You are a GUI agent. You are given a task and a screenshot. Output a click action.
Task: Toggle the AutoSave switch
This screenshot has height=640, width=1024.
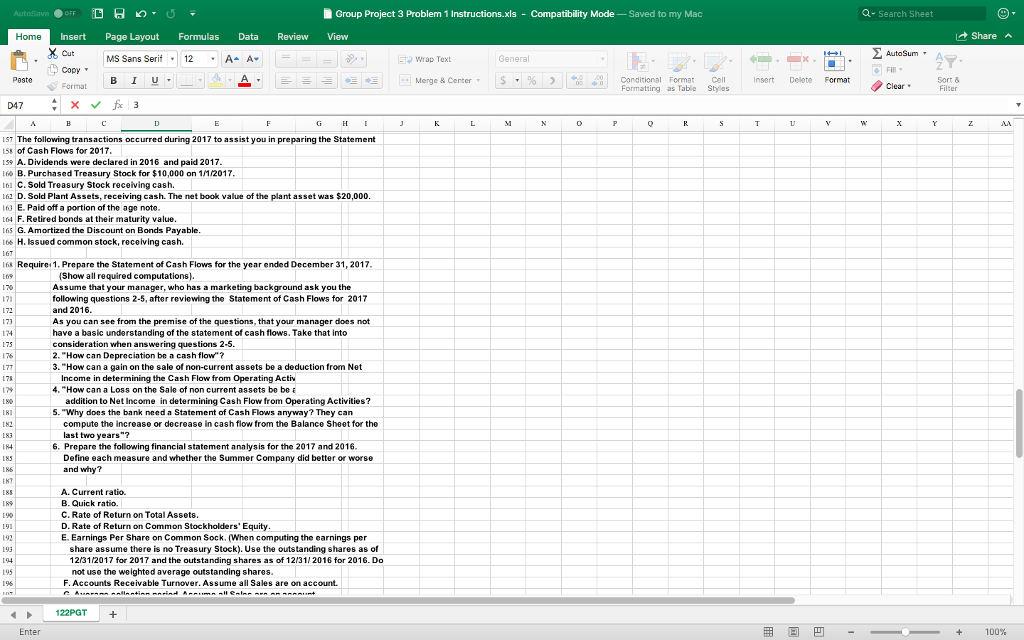coord(65,13)
